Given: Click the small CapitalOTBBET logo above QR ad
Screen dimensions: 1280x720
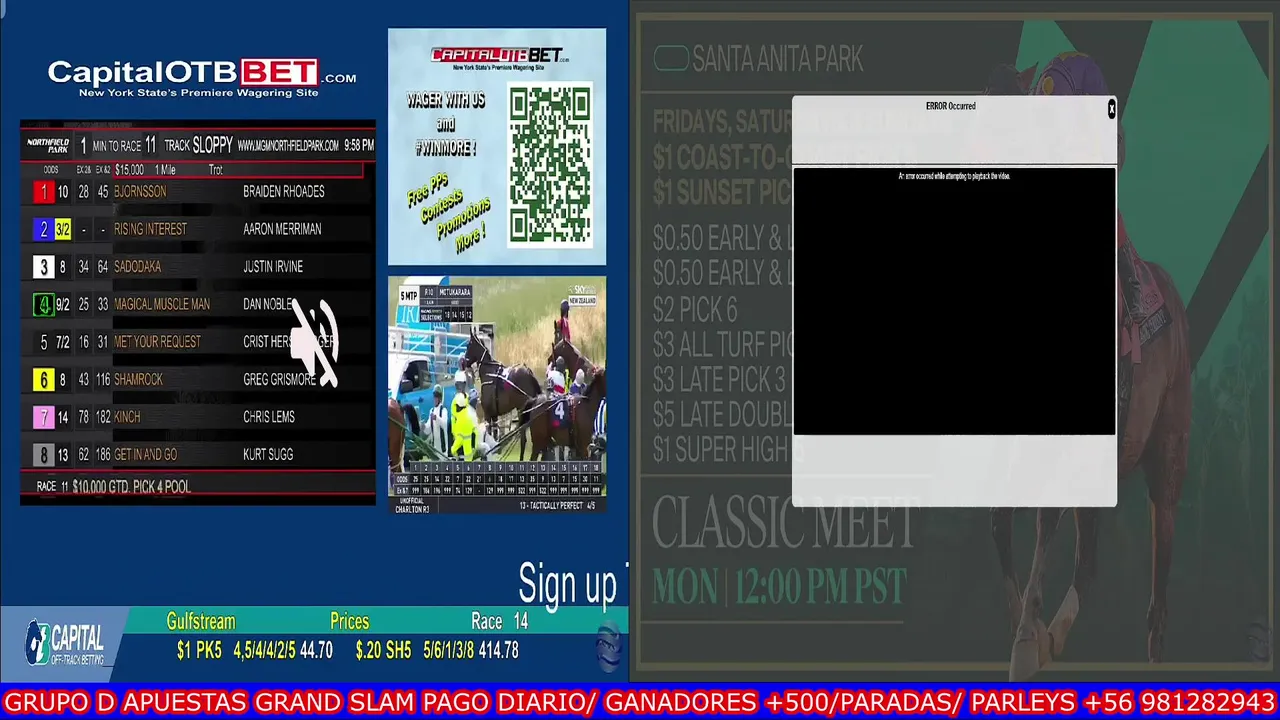Looking at the screenshot, I should pos(497,57).
